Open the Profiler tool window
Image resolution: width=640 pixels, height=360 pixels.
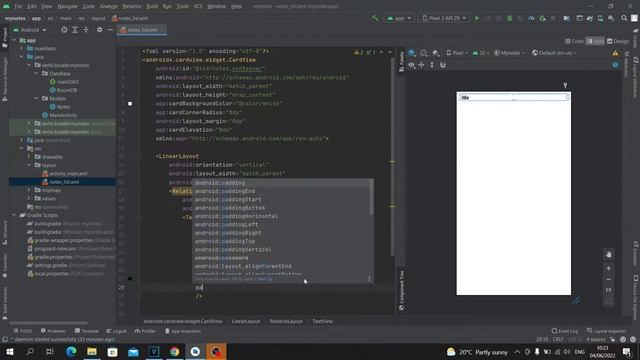145,331
